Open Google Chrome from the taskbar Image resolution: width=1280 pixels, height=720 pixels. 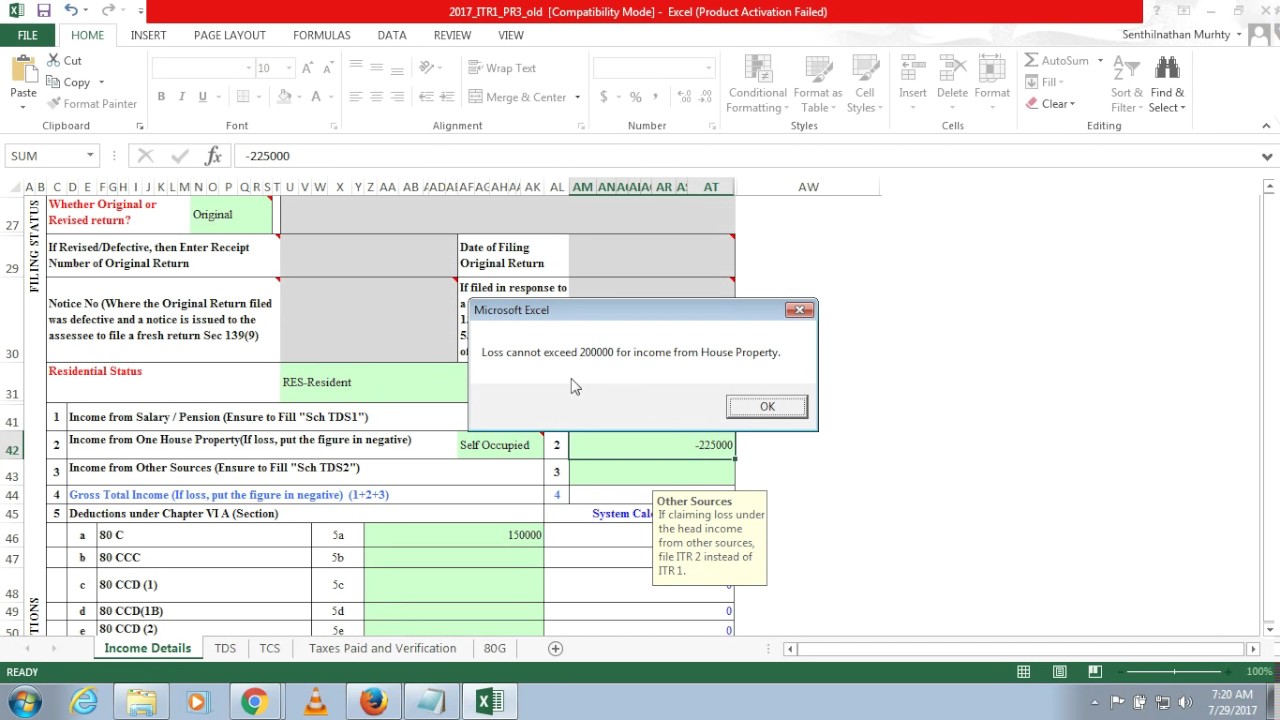click(254, 702)
